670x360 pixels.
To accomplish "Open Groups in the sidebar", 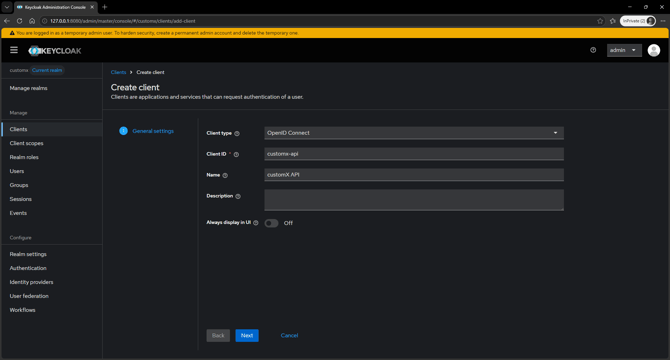I will click(x=51, y=185).
